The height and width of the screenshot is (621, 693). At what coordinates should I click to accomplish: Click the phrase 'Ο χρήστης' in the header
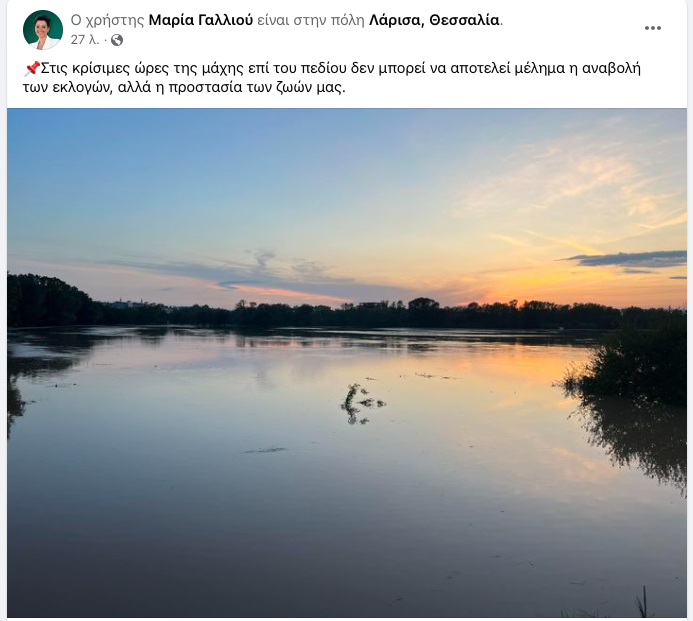coord(107,20)
